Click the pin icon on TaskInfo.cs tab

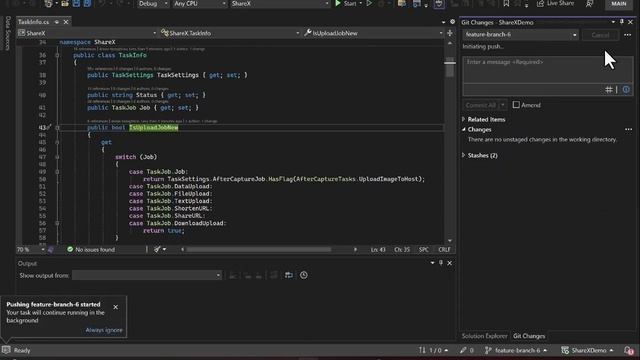(57, 22)
